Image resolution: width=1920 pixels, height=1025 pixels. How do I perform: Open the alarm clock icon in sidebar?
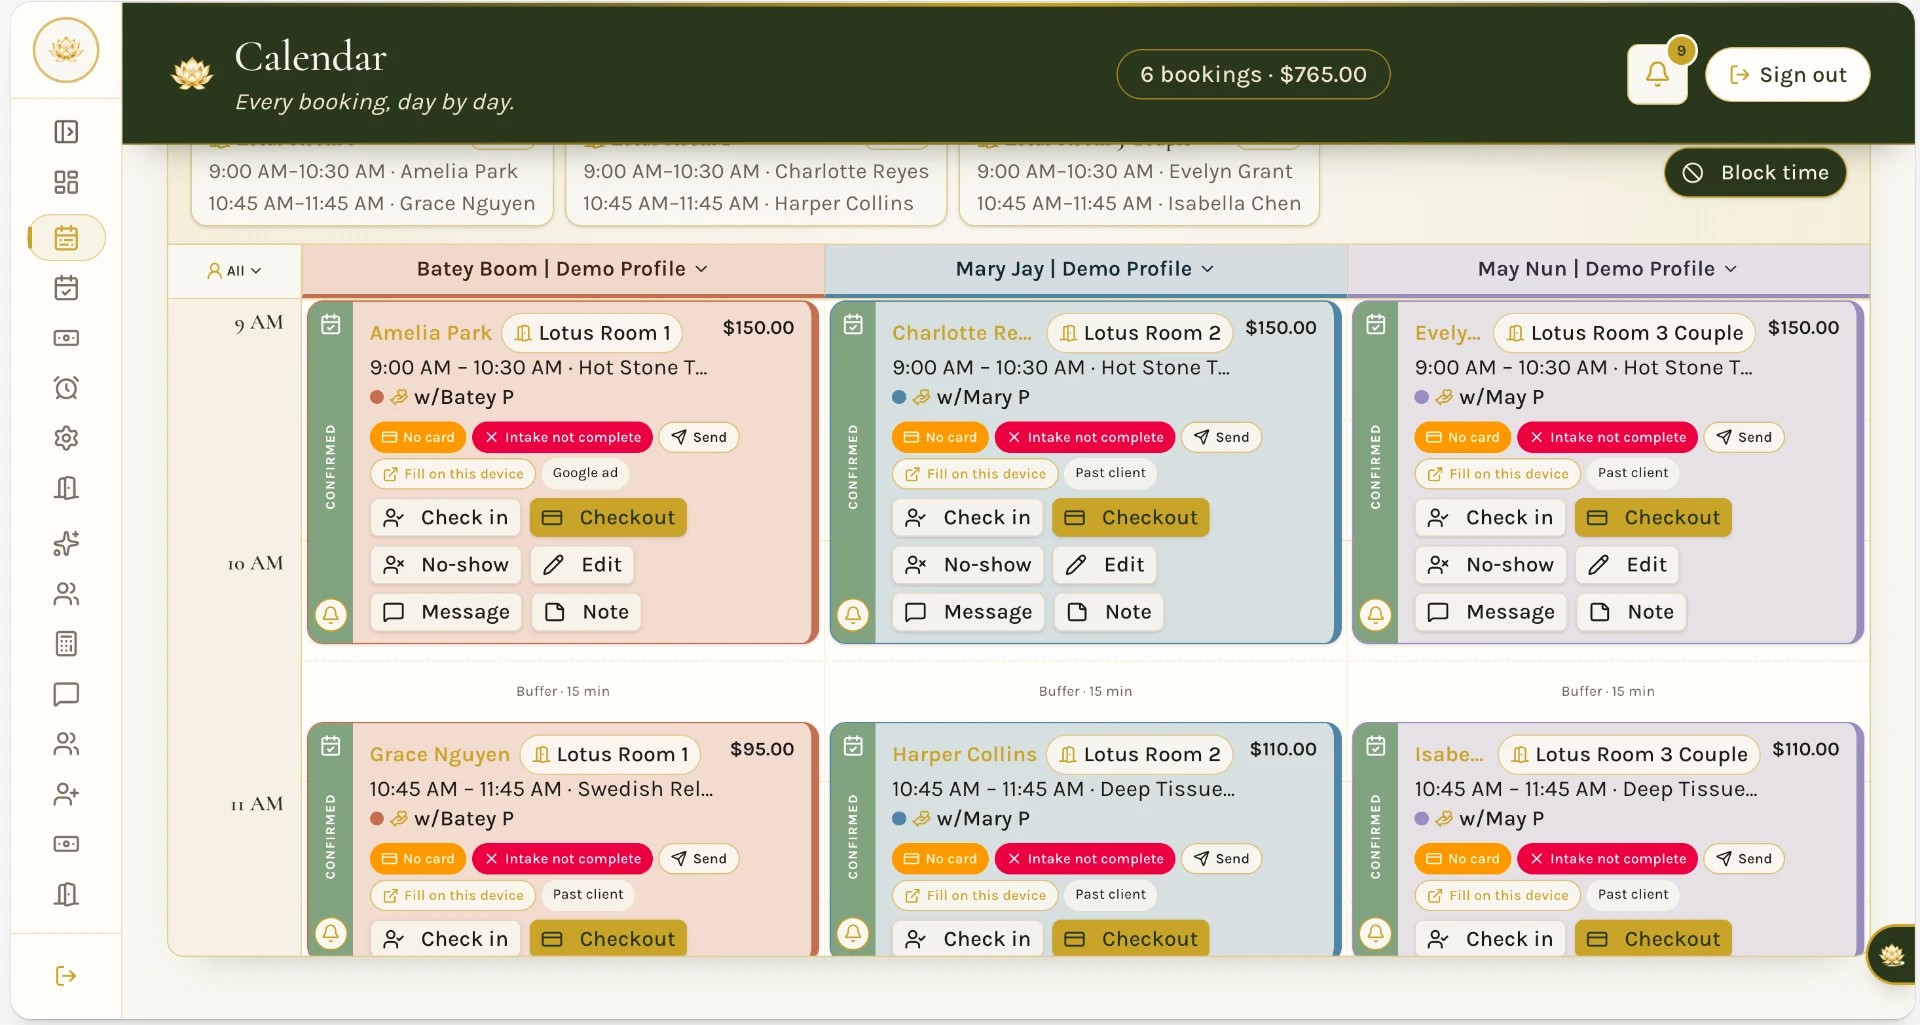point(66,388)
